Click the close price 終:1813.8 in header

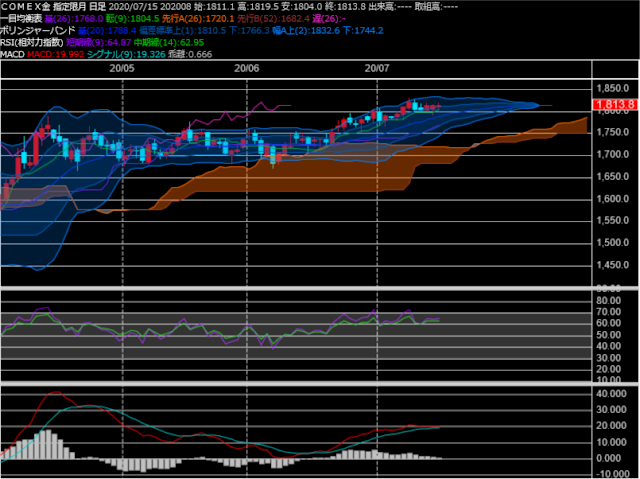point(345,7)
